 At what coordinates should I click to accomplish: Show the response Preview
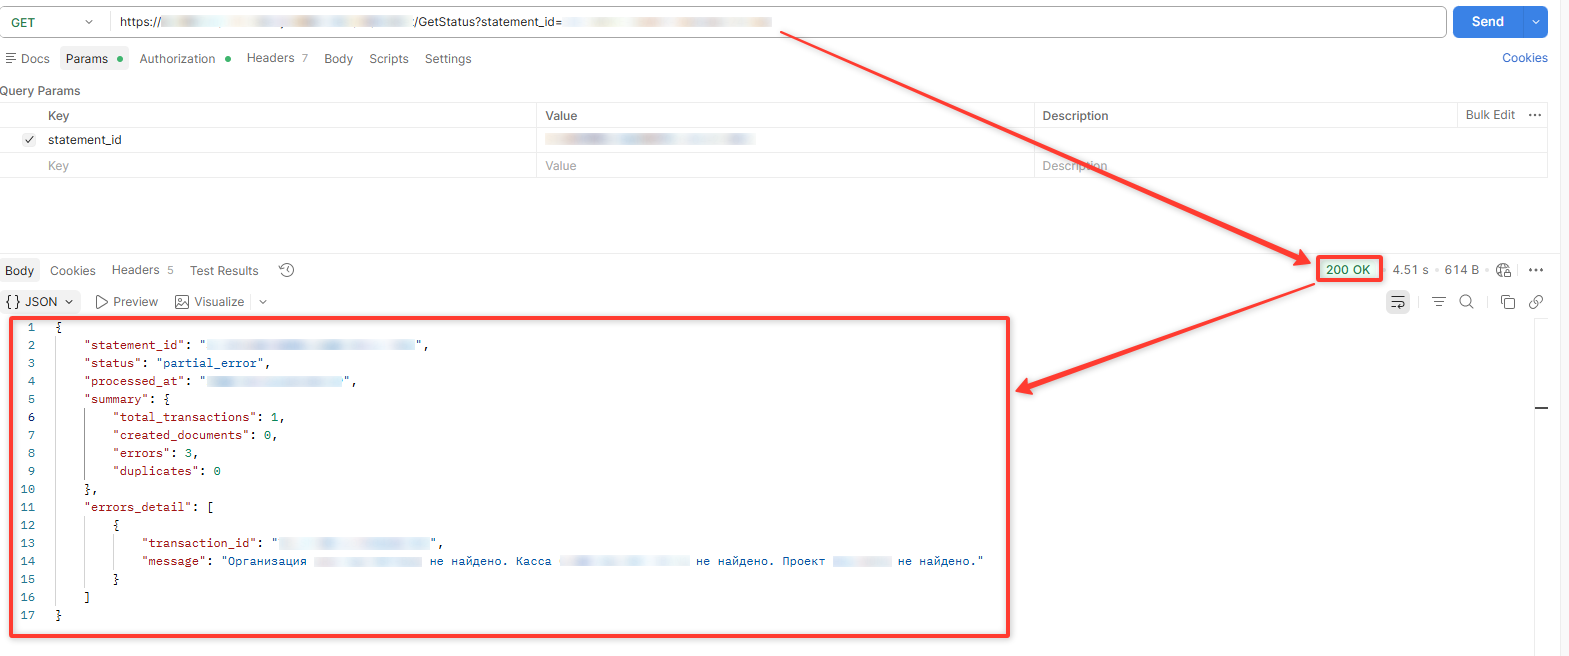126,302
